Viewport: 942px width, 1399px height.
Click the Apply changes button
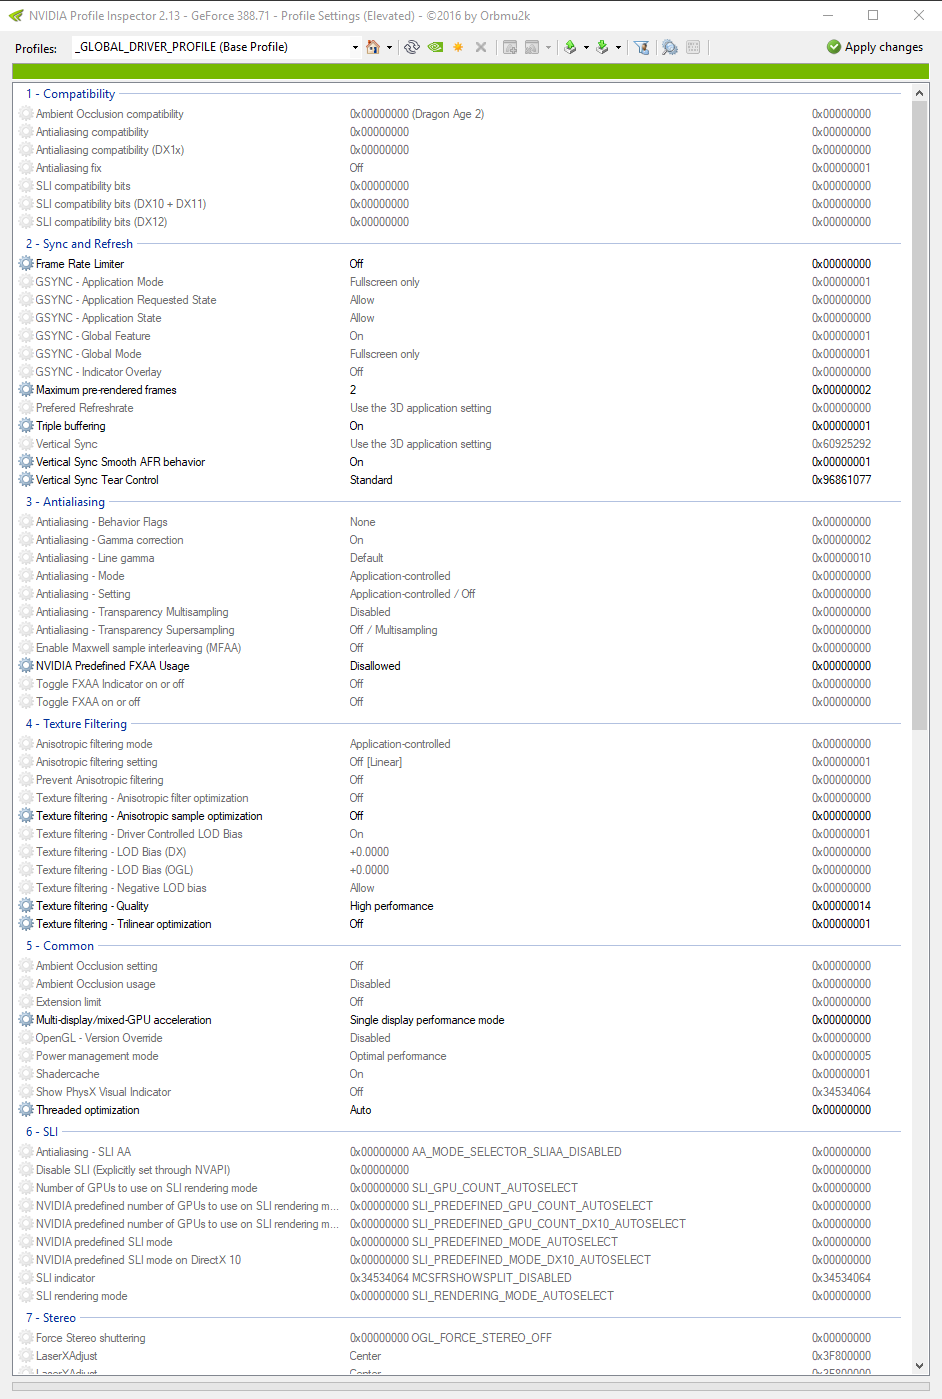pos(875,47)
